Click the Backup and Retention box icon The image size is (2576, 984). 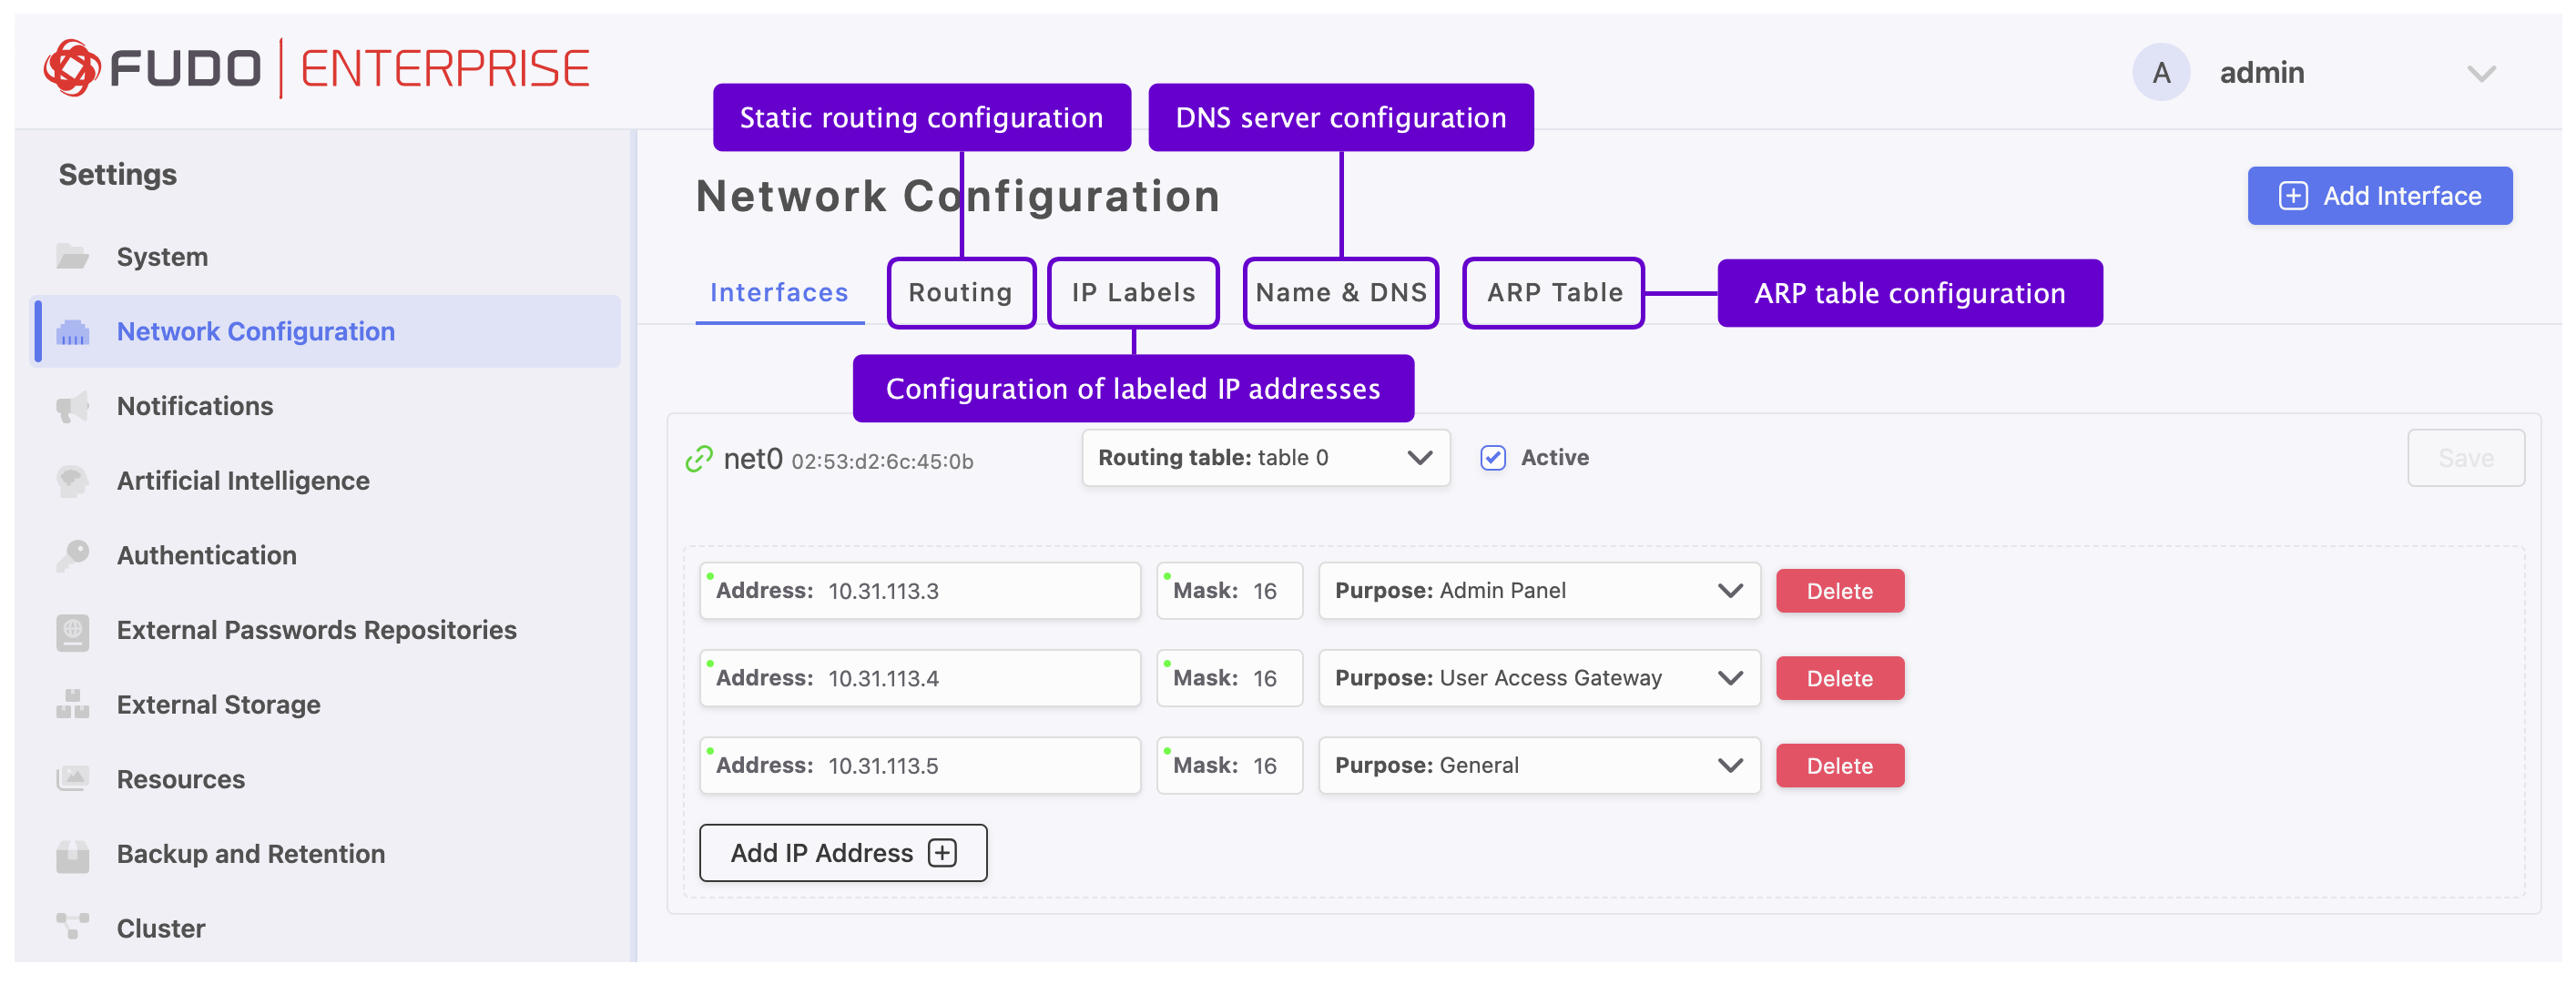(x=72, y=855)
